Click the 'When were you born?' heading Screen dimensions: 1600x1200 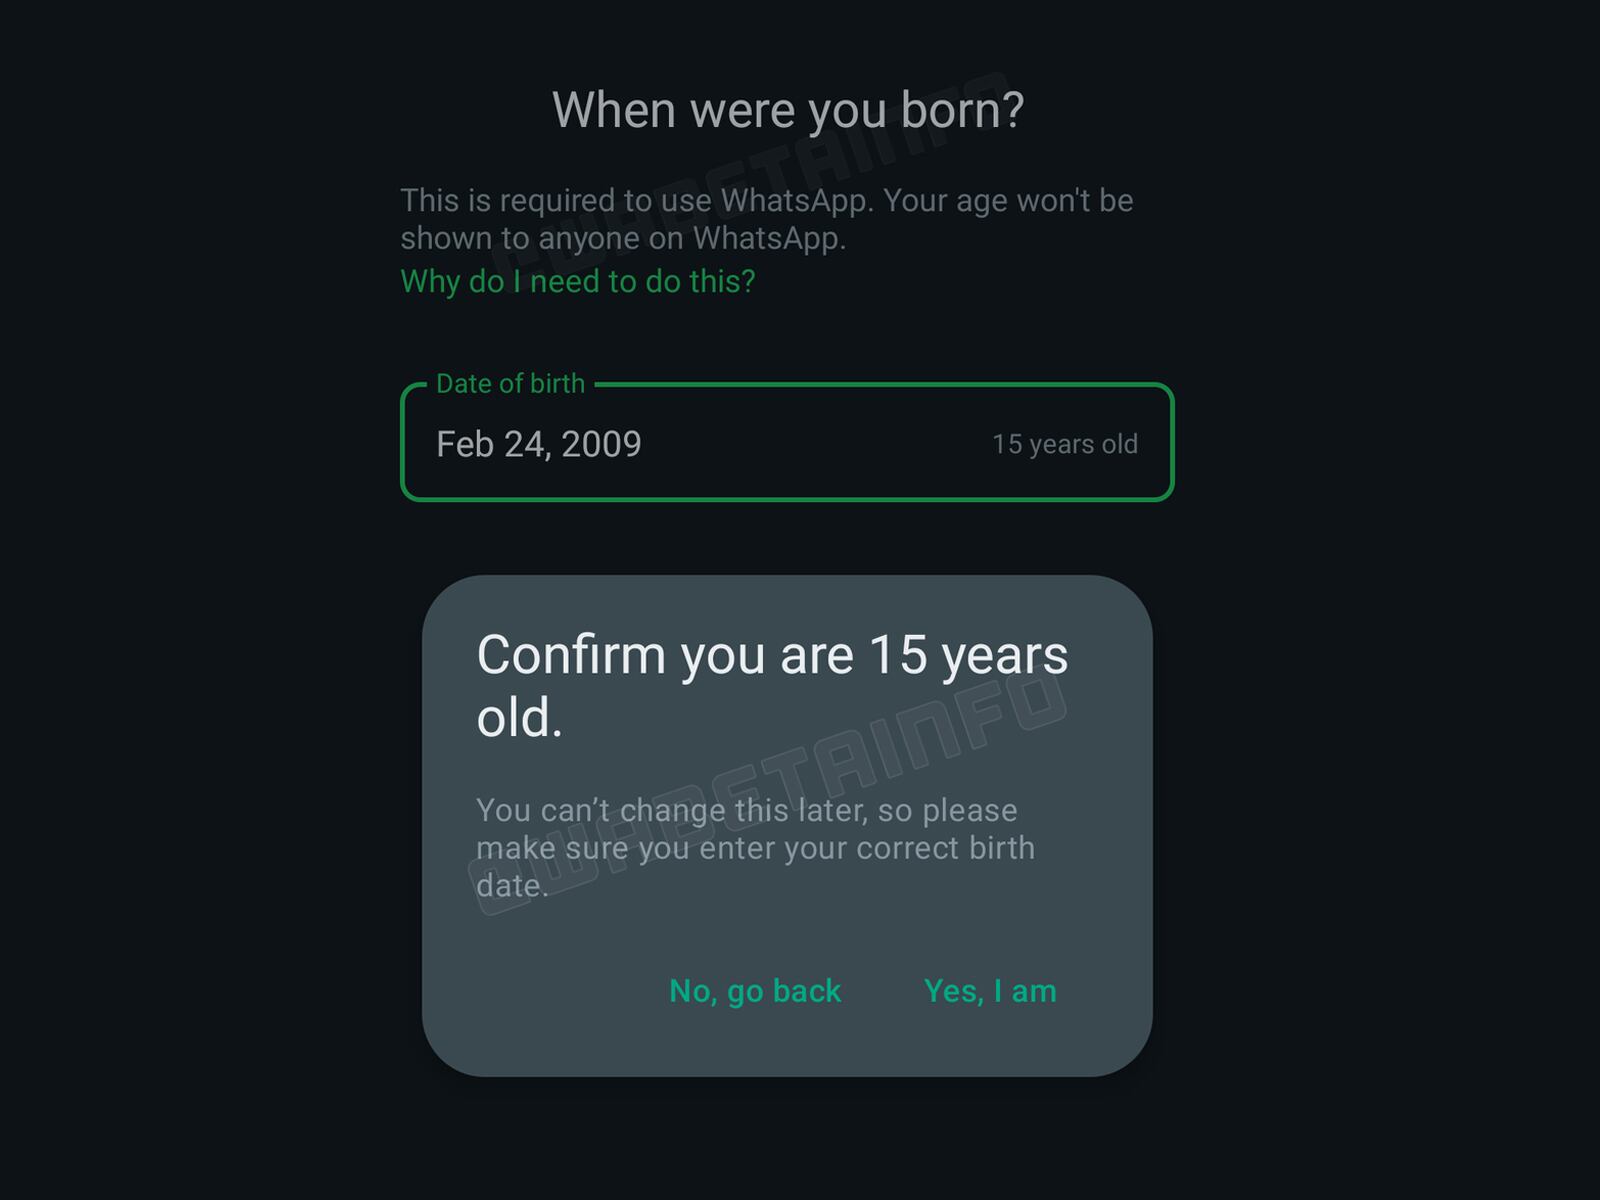pos(790,109)
